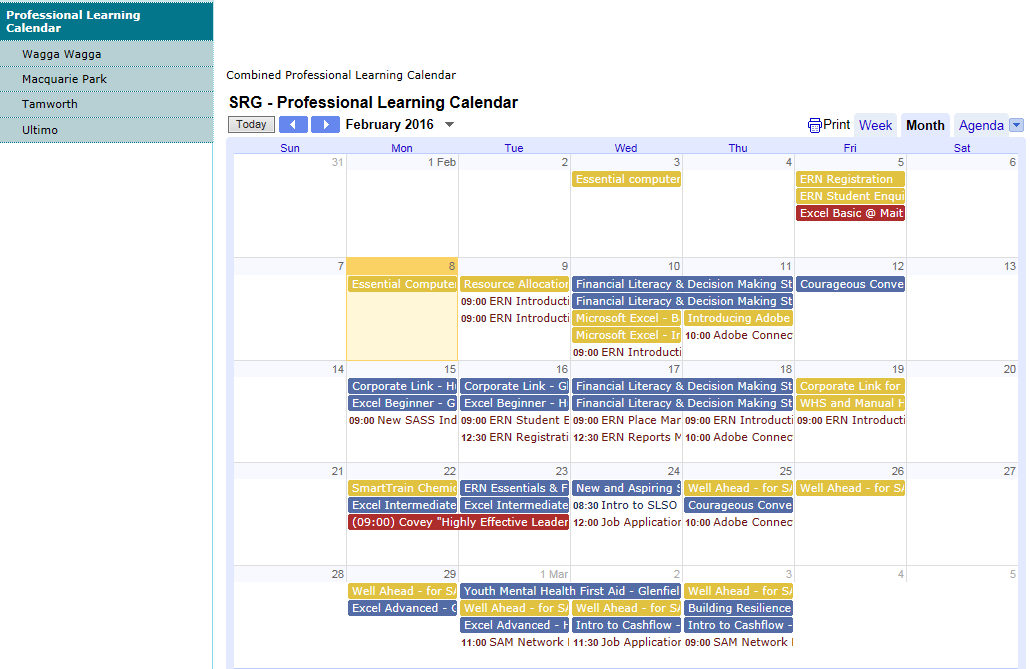This screenshot has height=669, width=1030.
Task: Open Building Resilience event
Action: (x=738, y=608)
